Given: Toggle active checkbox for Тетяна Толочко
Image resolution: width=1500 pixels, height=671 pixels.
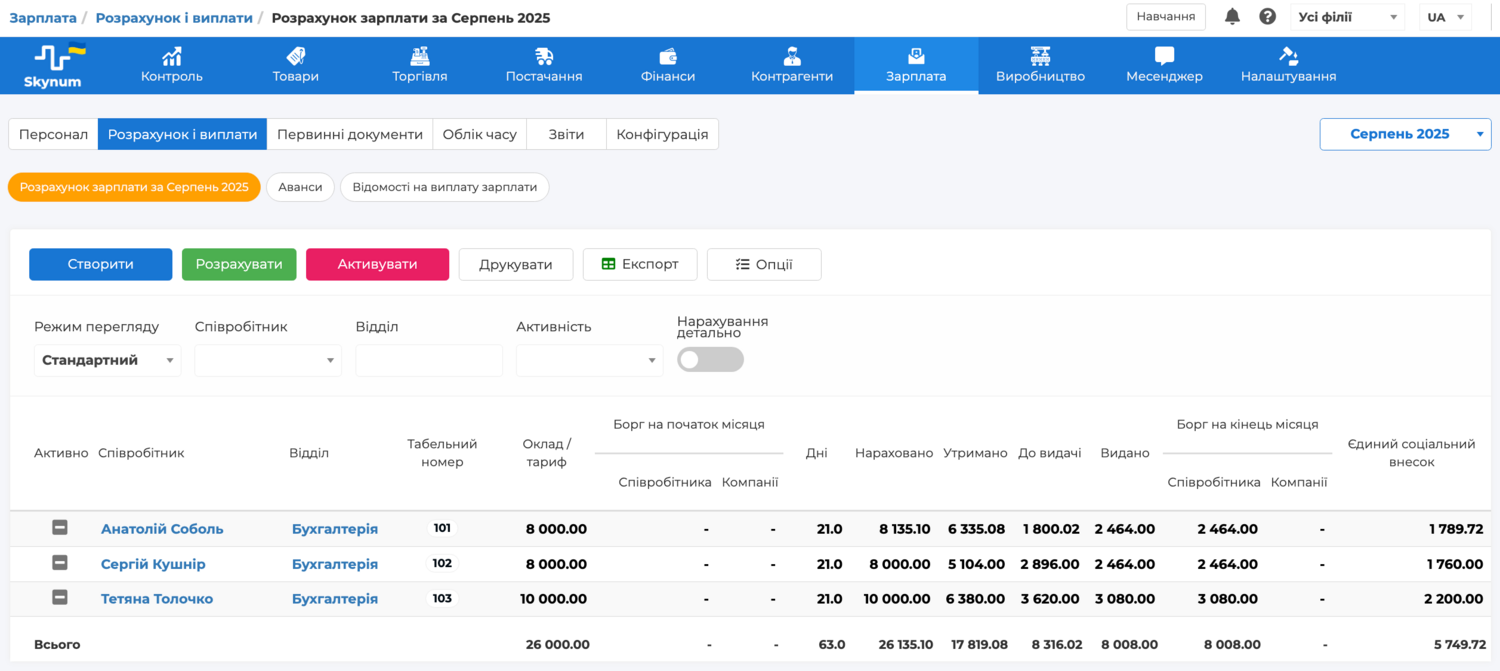Looking at the screenshot, I should tap(60, 598).
